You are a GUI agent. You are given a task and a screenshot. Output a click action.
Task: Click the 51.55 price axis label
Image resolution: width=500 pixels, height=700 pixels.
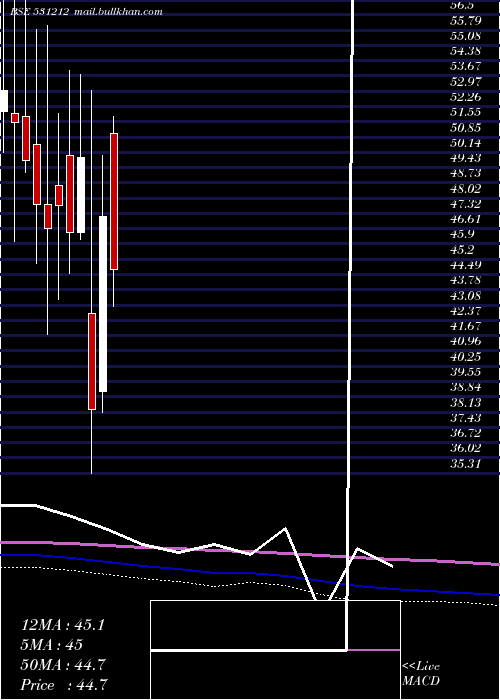point(466,112)
